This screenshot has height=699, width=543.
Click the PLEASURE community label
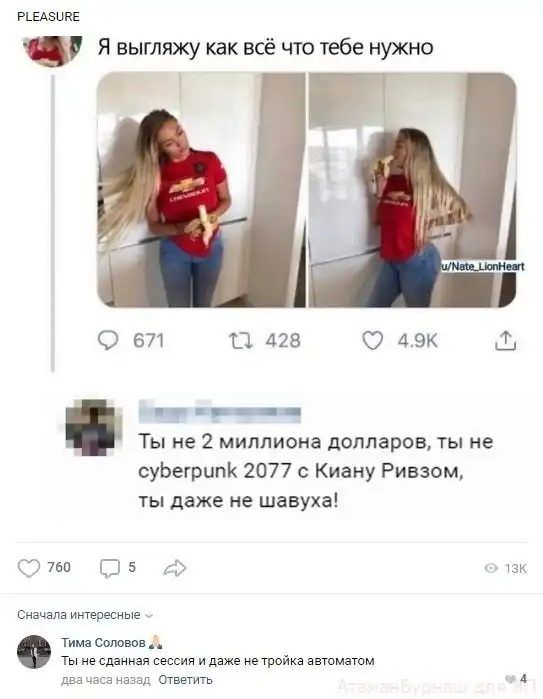pos(48,17)
